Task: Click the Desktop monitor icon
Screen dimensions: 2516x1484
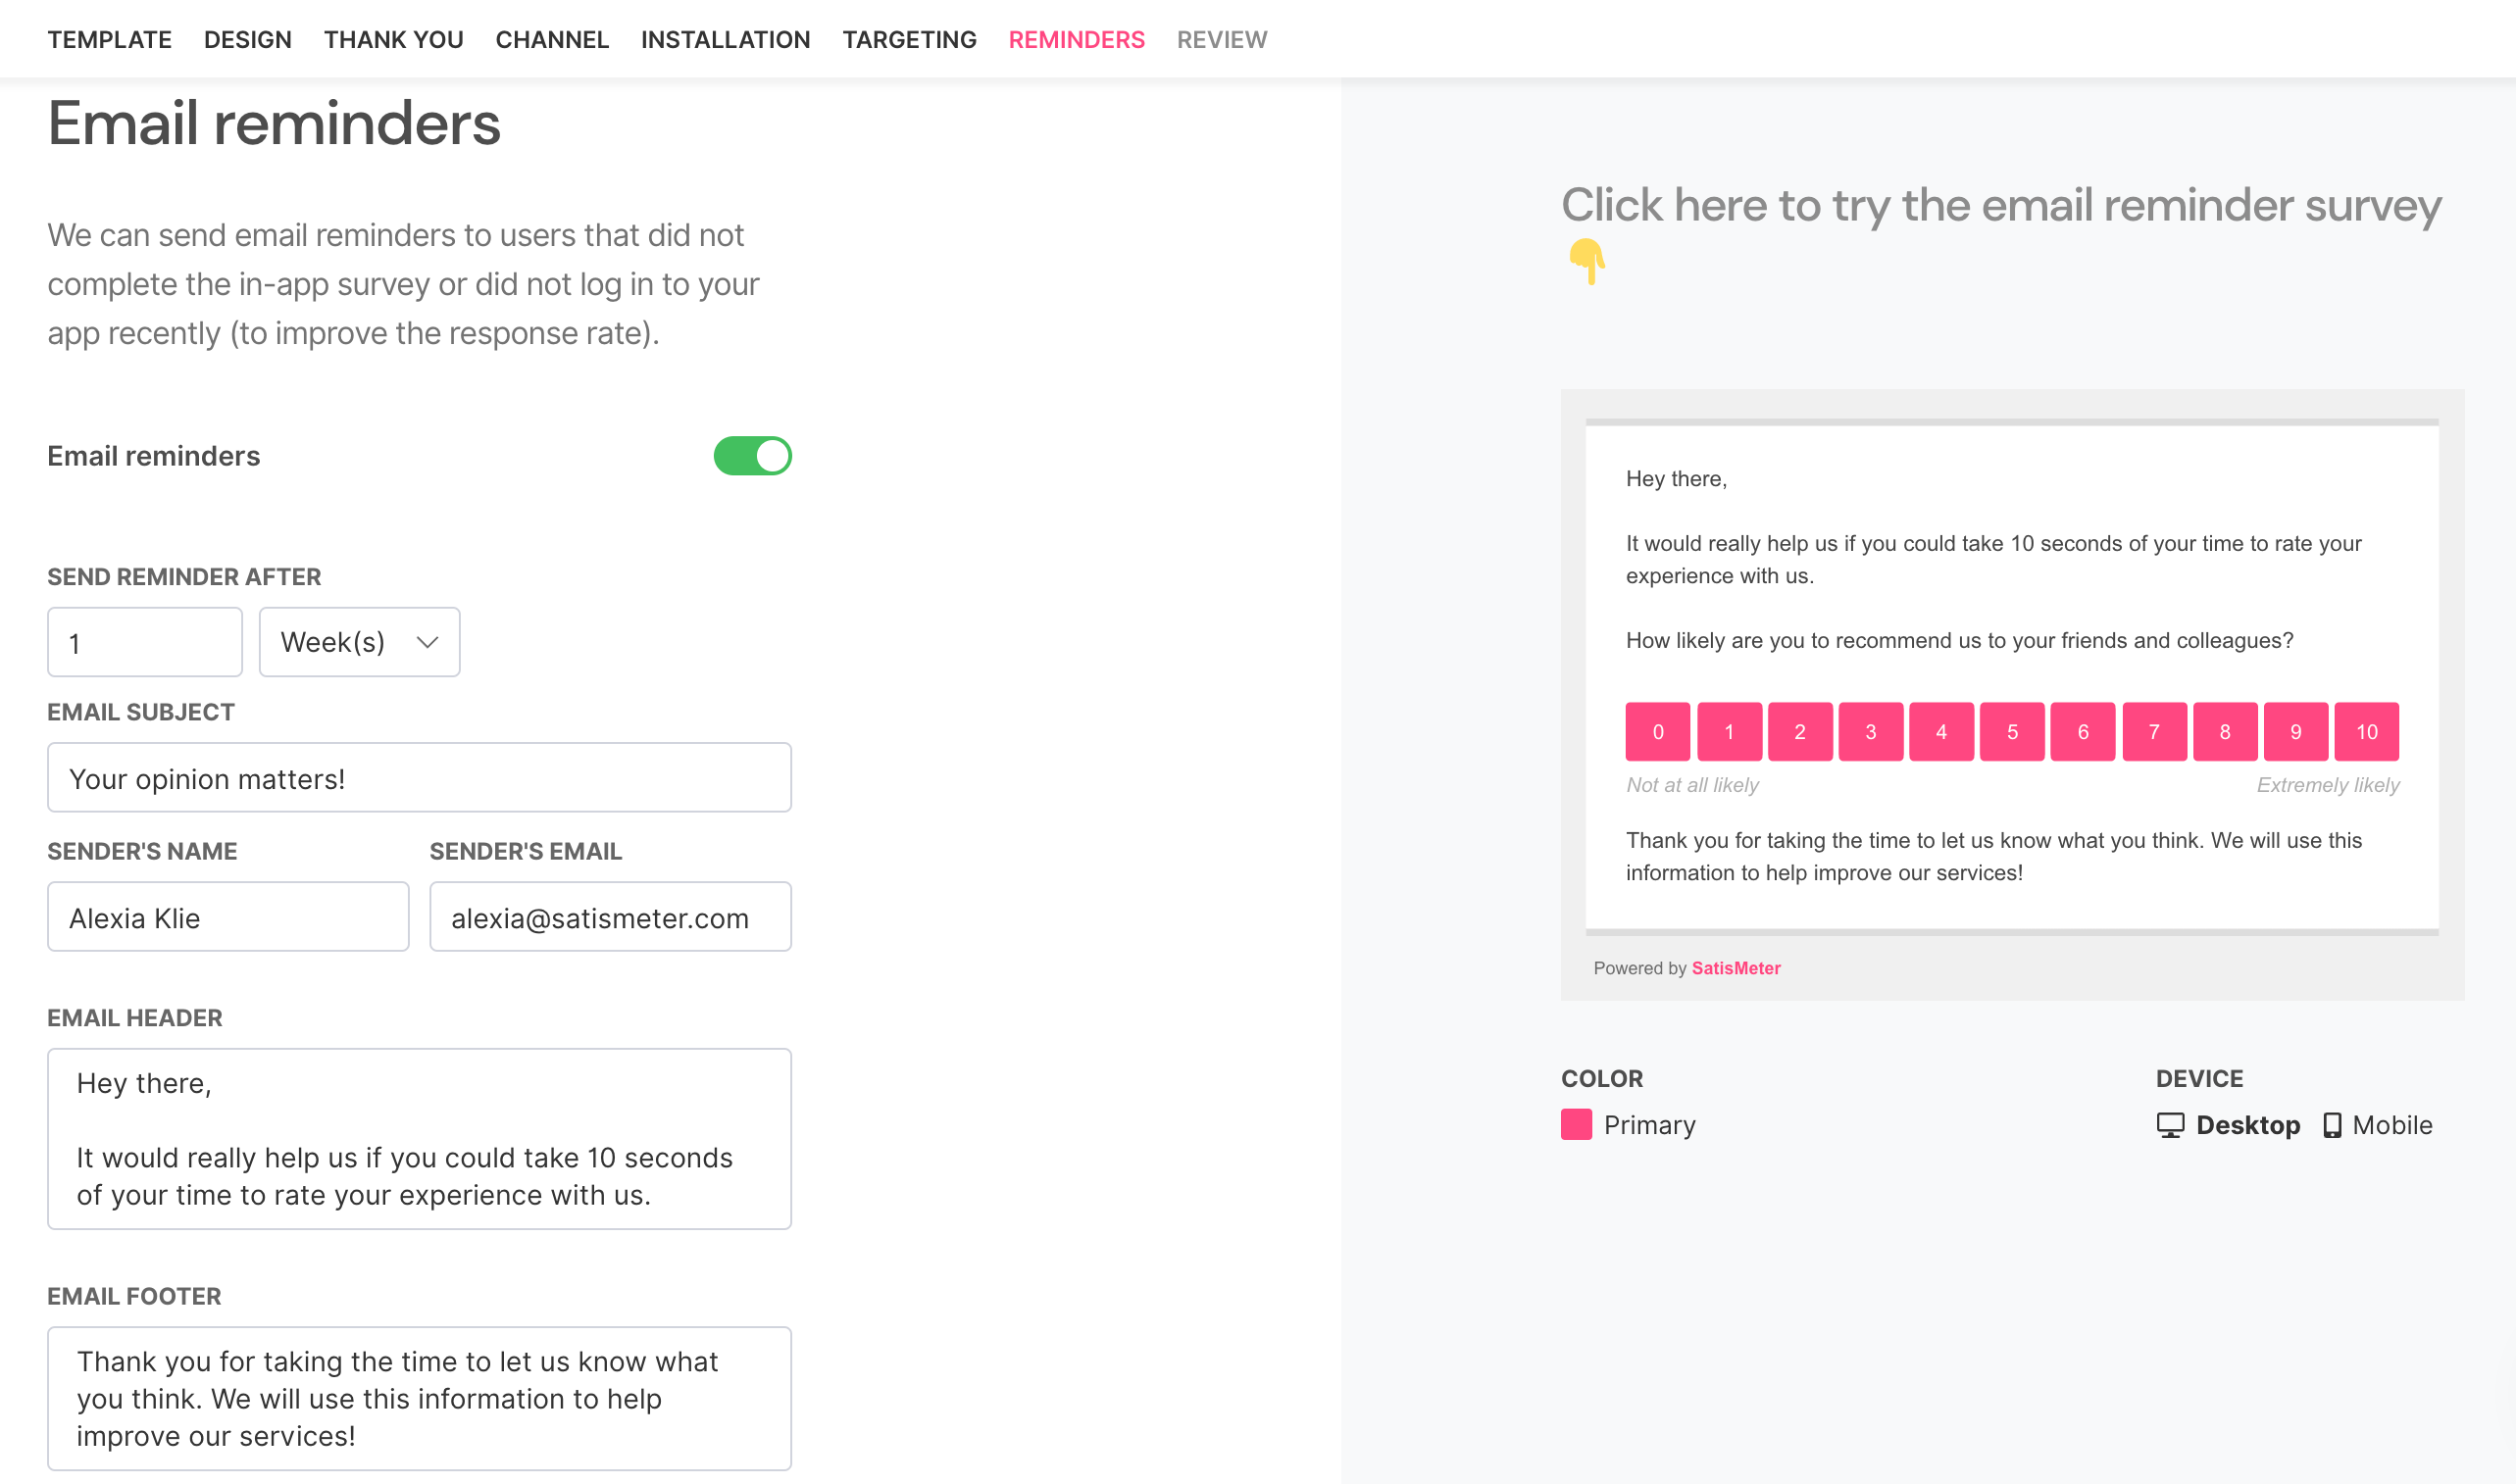Action: pos(2170,1126)
